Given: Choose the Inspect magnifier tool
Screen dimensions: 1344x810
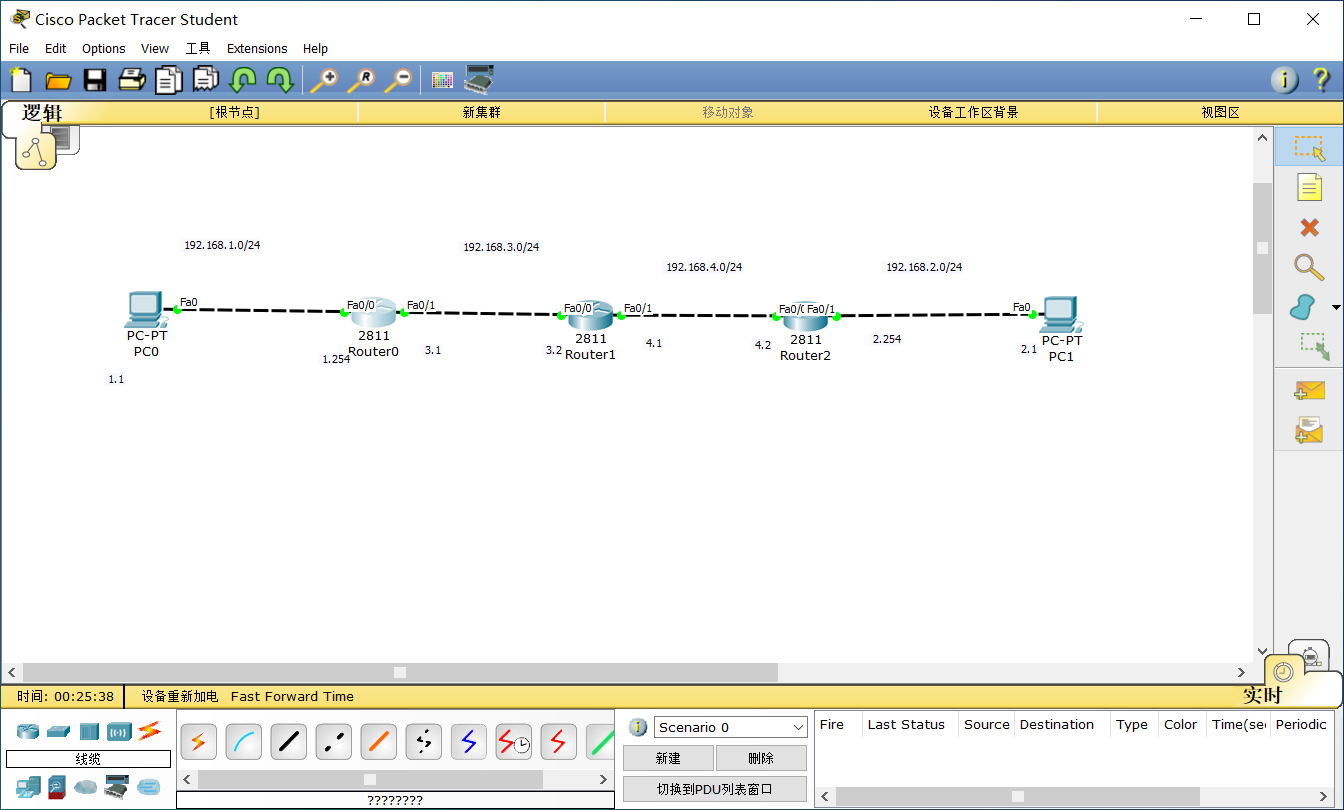Looking at the screenshot, I should (x=1309, y=267).
